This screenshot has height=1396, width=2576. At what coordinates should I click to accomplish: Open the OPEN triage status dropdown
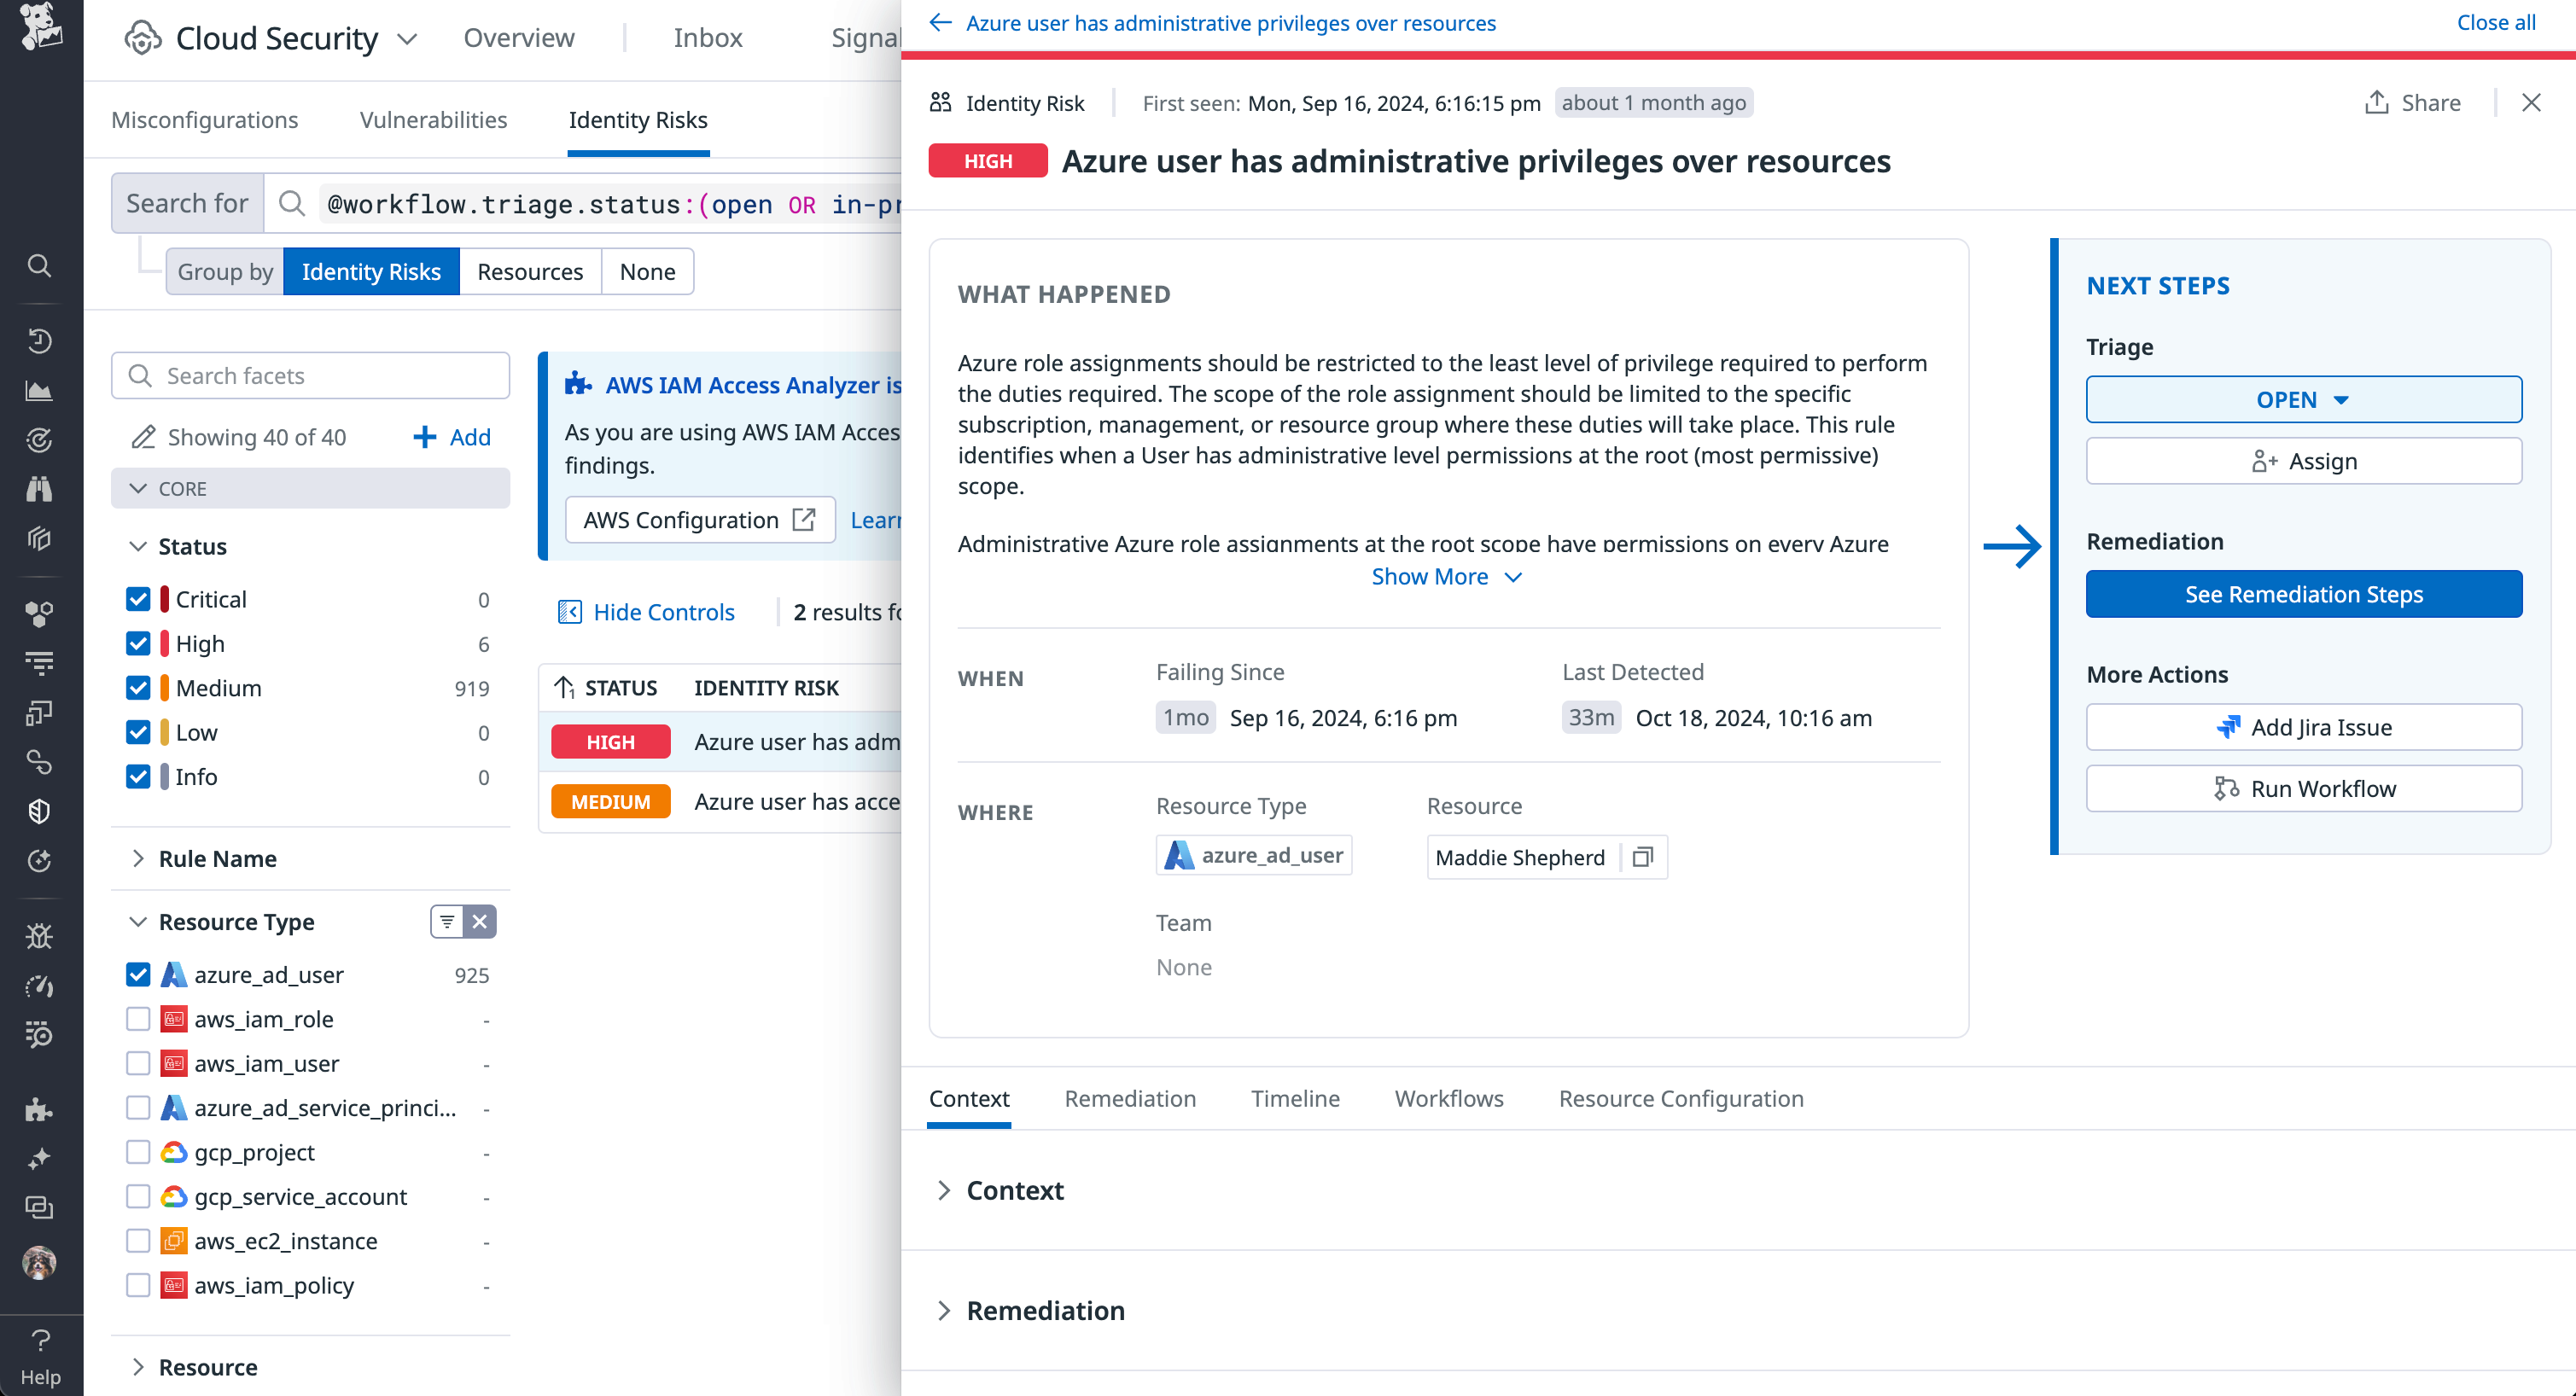(x=2303, y=399)
